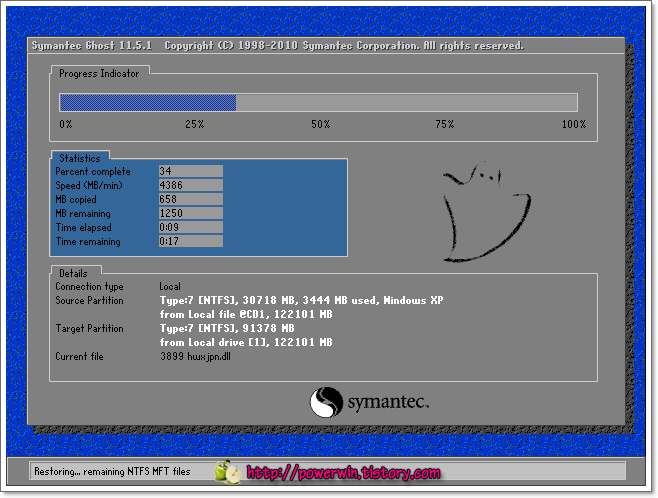Click the Time remaining value 0:17
This screenshot has height=498, width=658.
pos(191,241)
